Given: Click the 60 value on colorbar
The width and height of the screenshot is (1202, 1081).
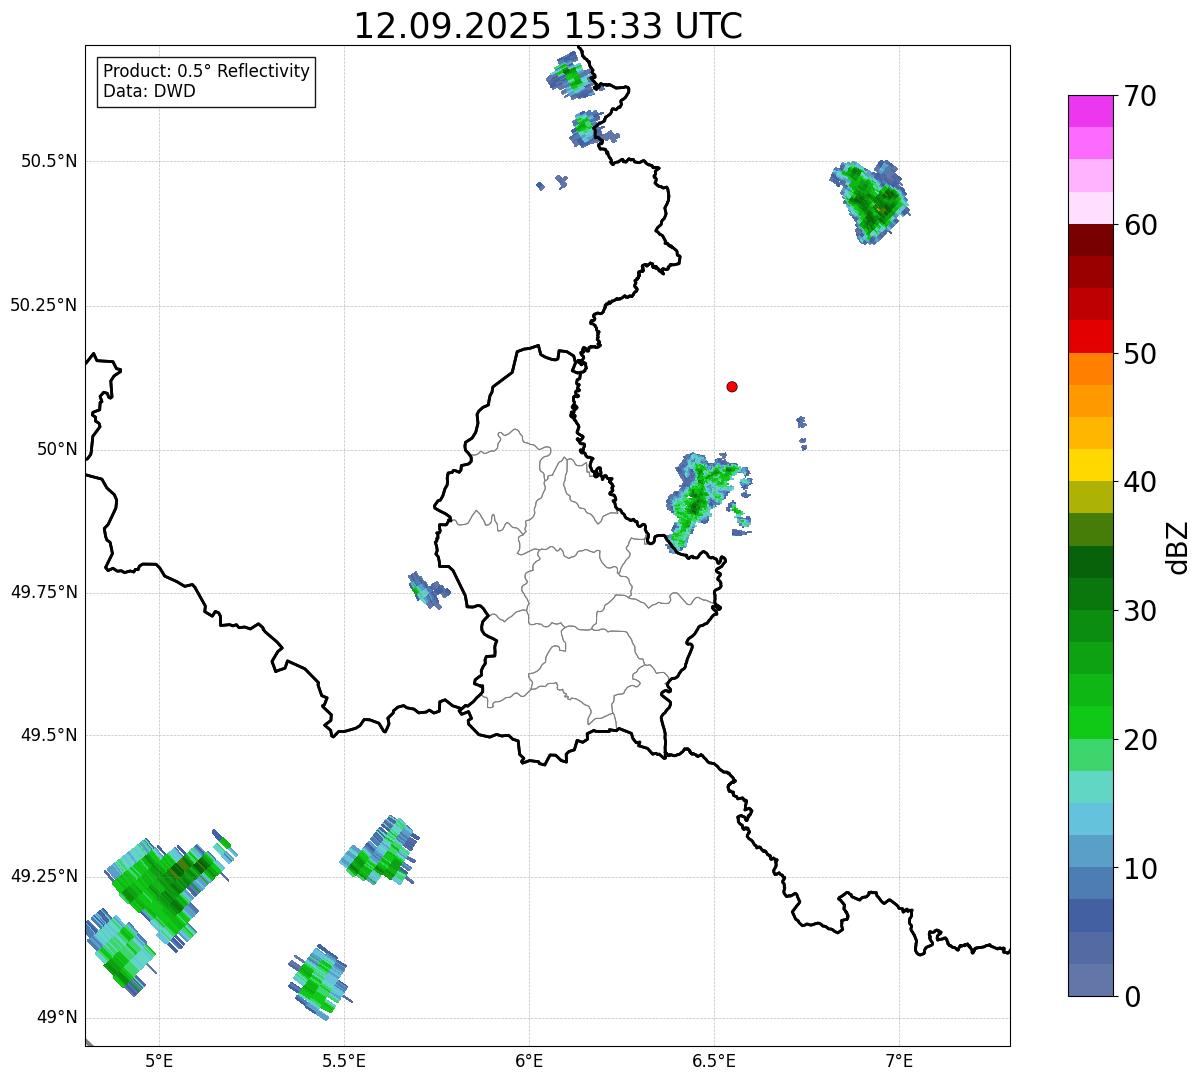Looking at the screenshot, I should click(x=1140, y=225).
